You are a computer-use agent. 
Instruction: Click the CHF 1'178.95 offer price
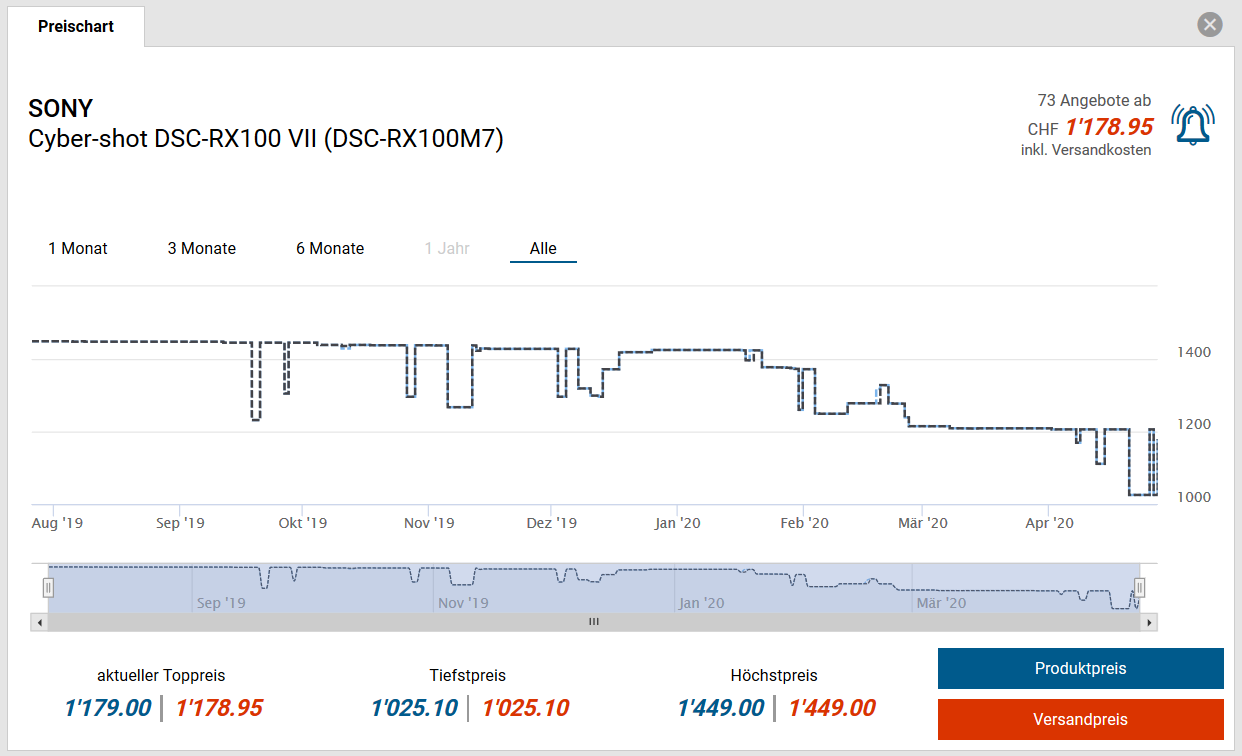coord(1108,127)
